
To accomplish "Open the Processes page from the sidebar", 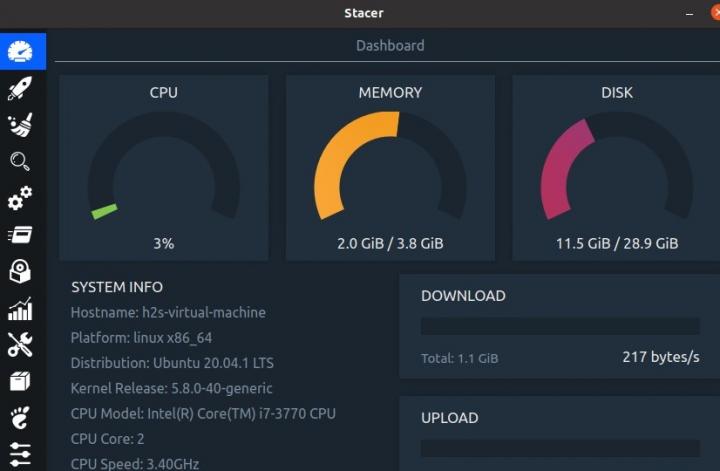I will coord(20,235).
